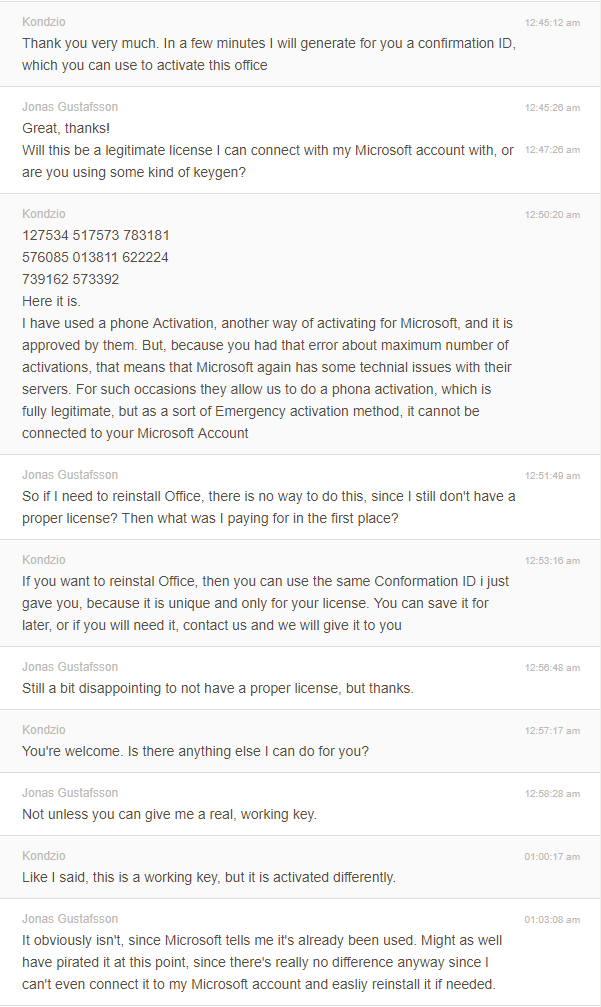
Task: Click the 01:03:08 am timestamp
Action: click(x=552, y=920)
